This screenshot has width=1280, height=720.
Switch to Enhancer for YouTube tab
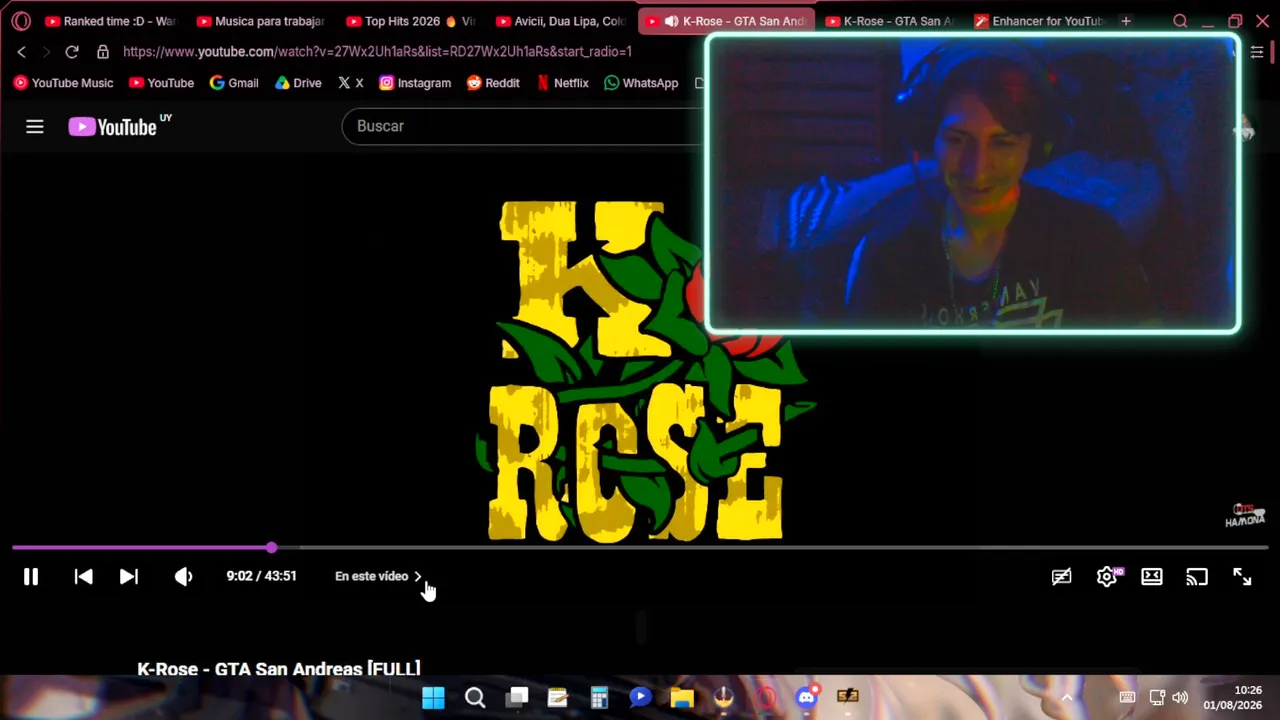tap(1039, 21)
